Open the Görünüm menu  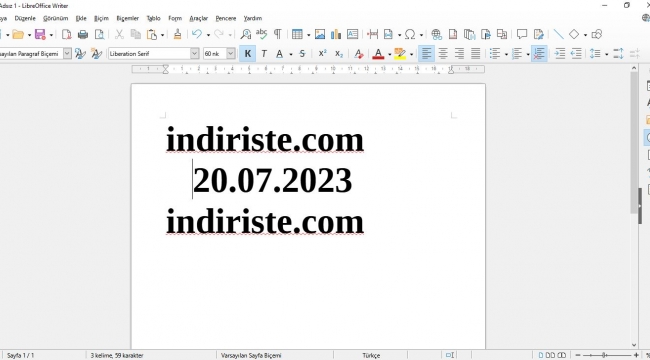(56, 18)
